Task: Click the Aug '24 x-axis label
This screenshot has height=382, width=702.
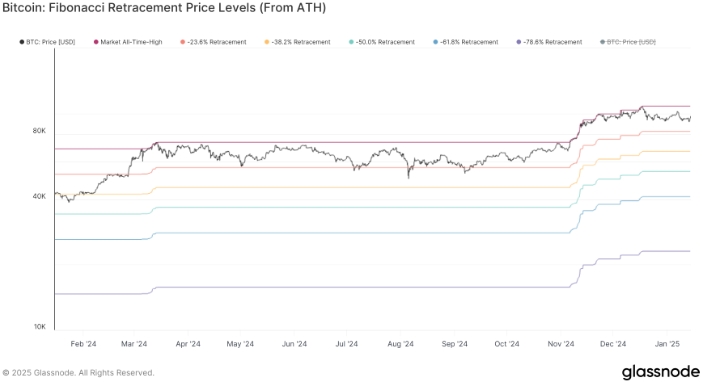Action: point(400,344)
